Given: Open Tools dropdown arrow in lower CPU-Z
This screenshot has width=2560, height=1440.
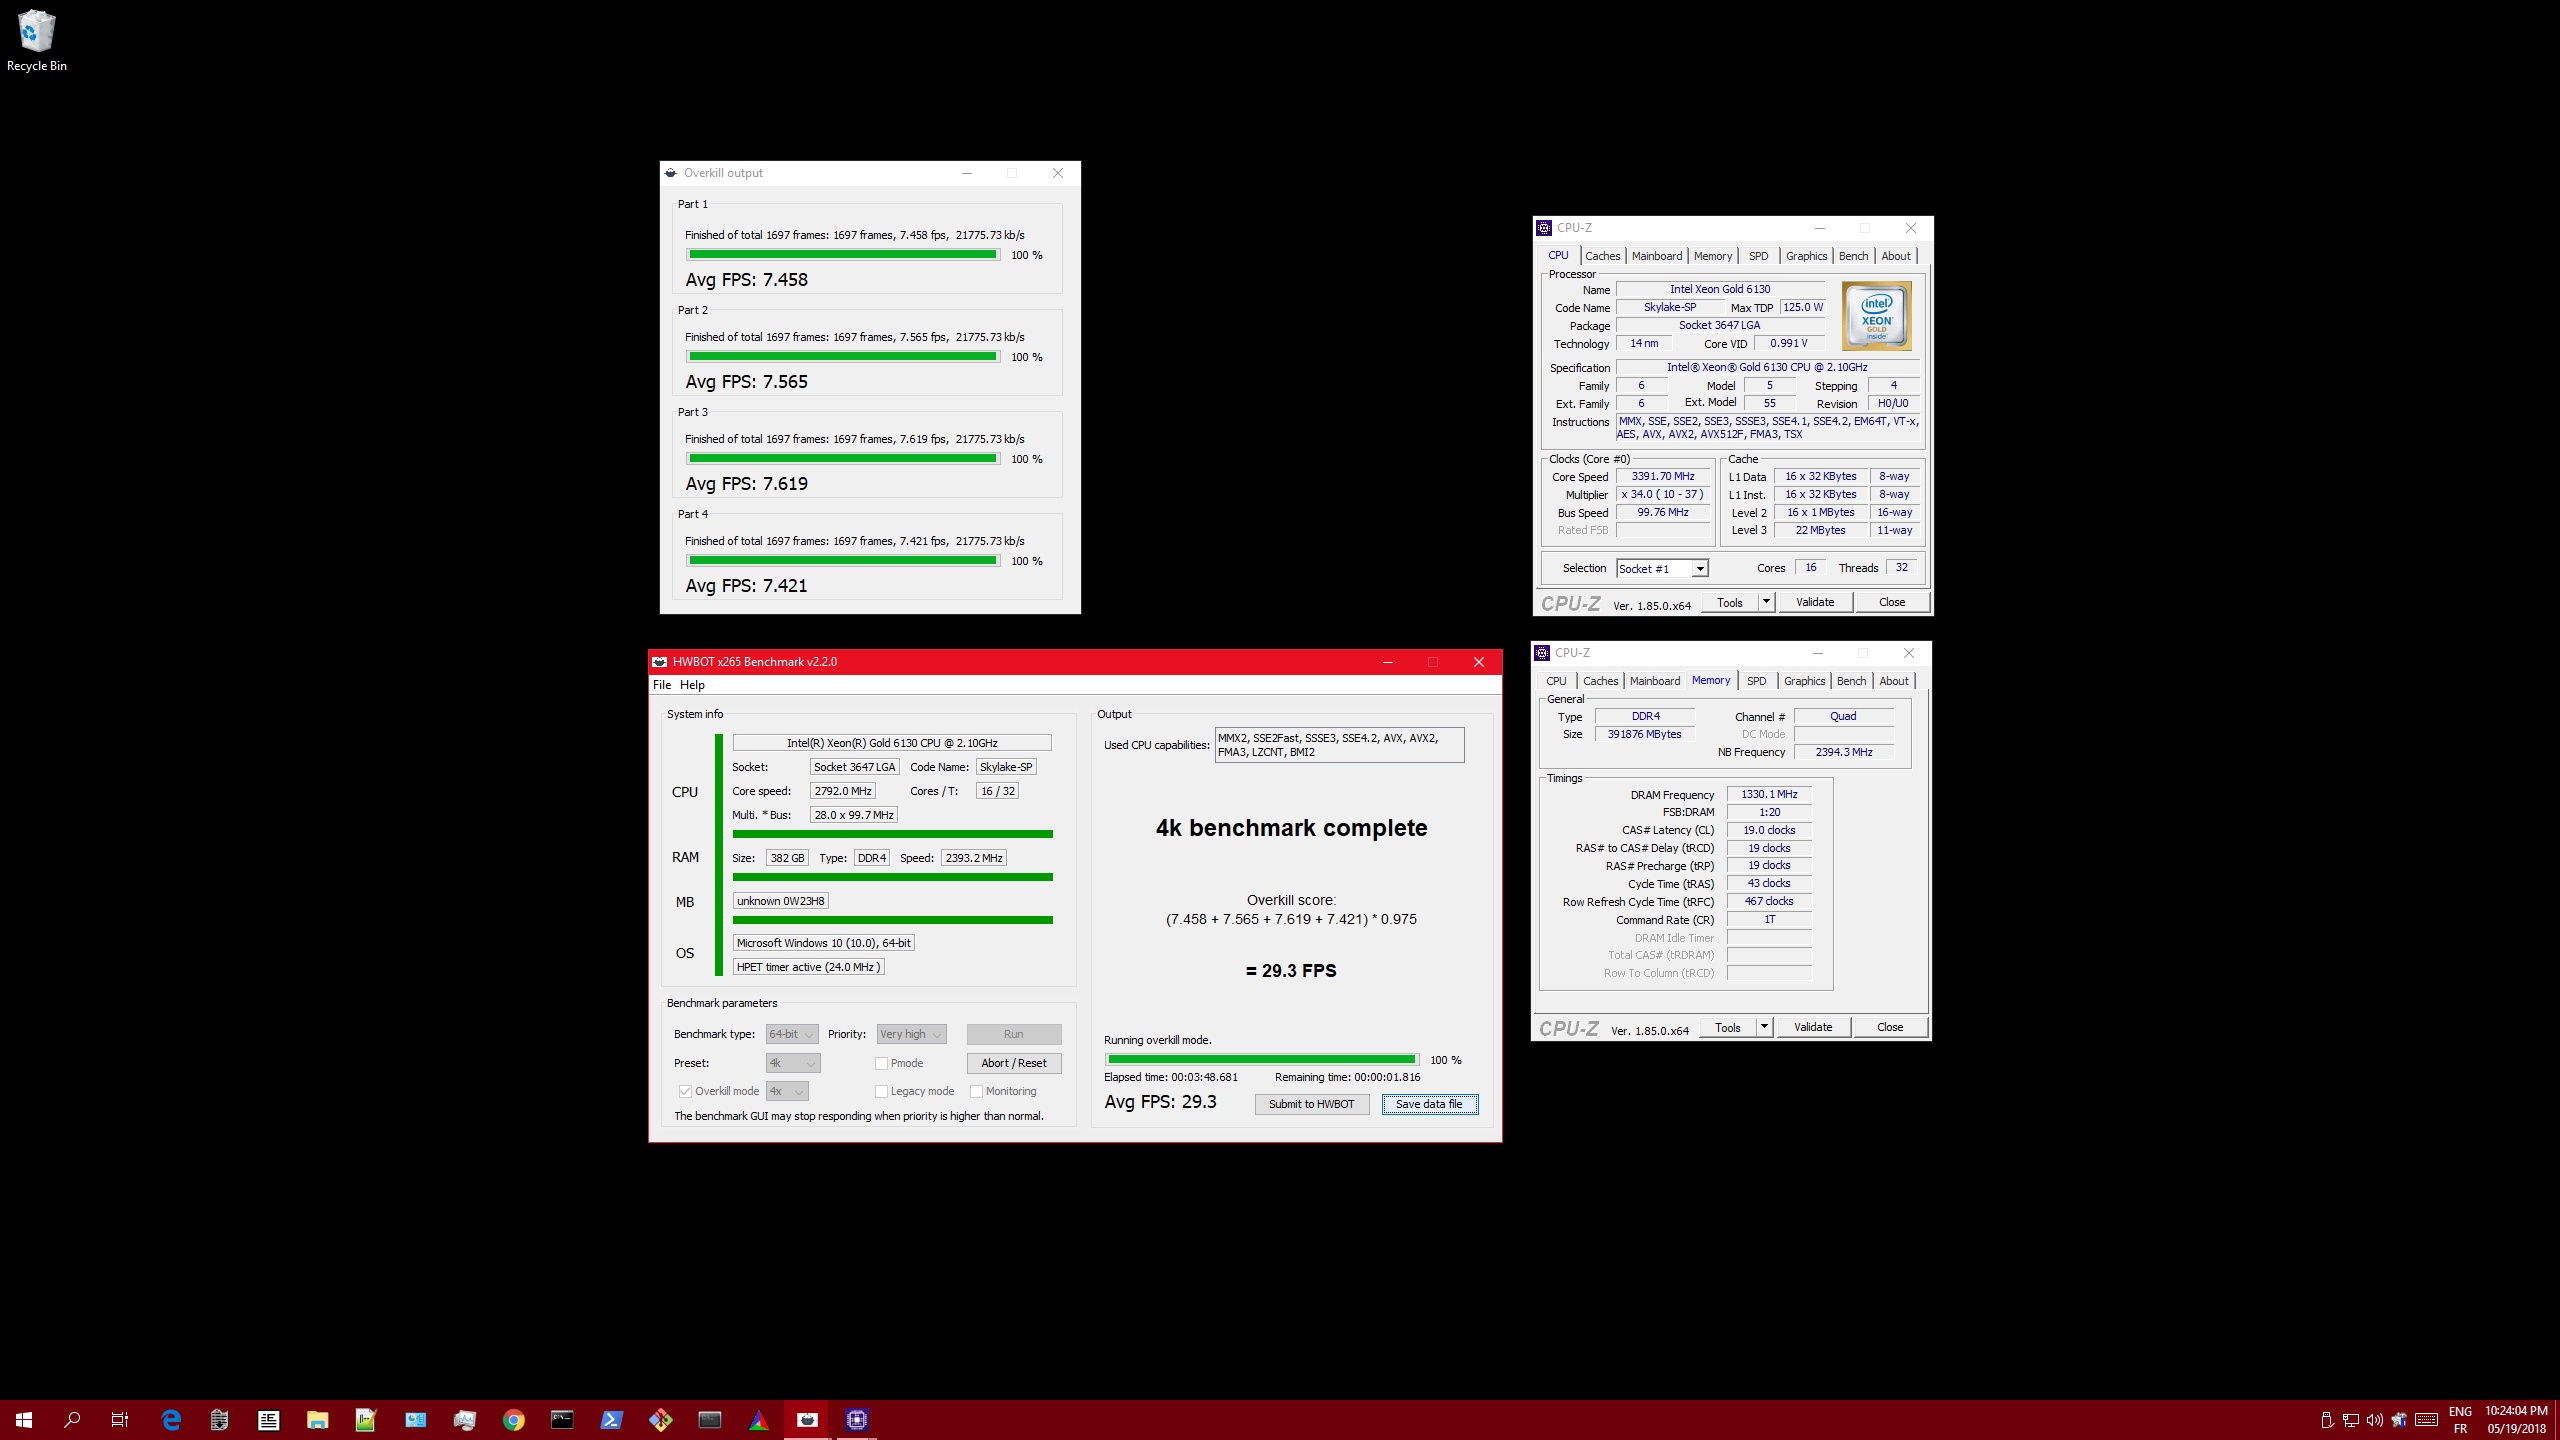Looking at the screenshot, I should click(x=1764, y=1027).
